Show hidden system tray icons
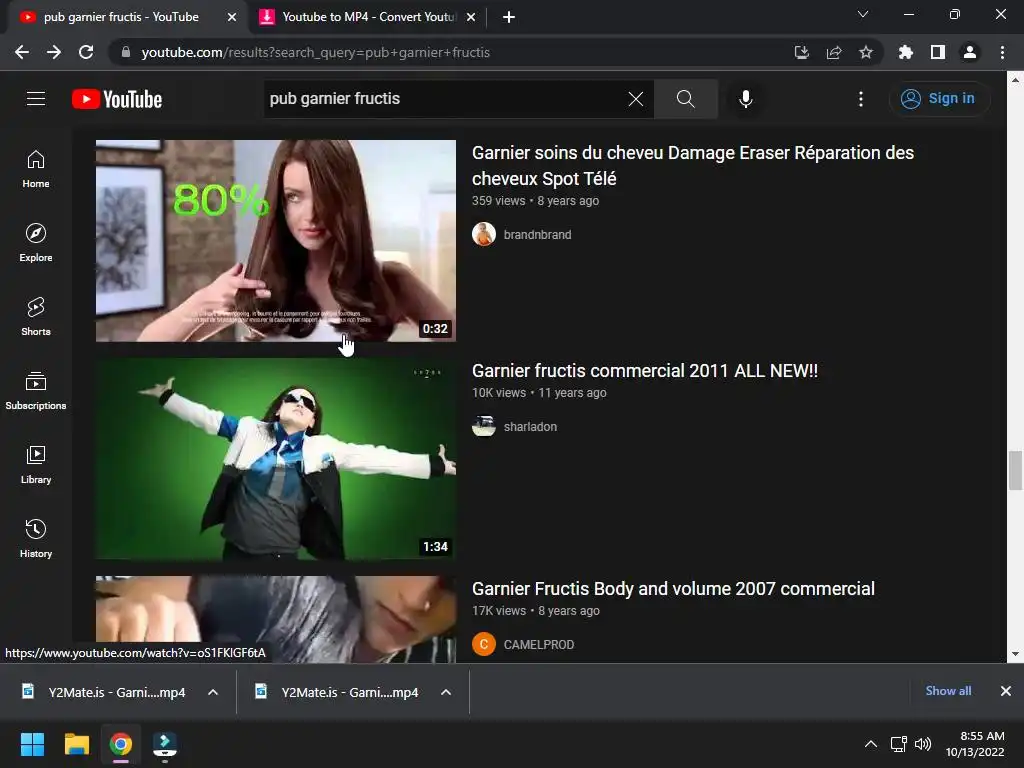The image size is (1024, 768). [x=871, y=744]
